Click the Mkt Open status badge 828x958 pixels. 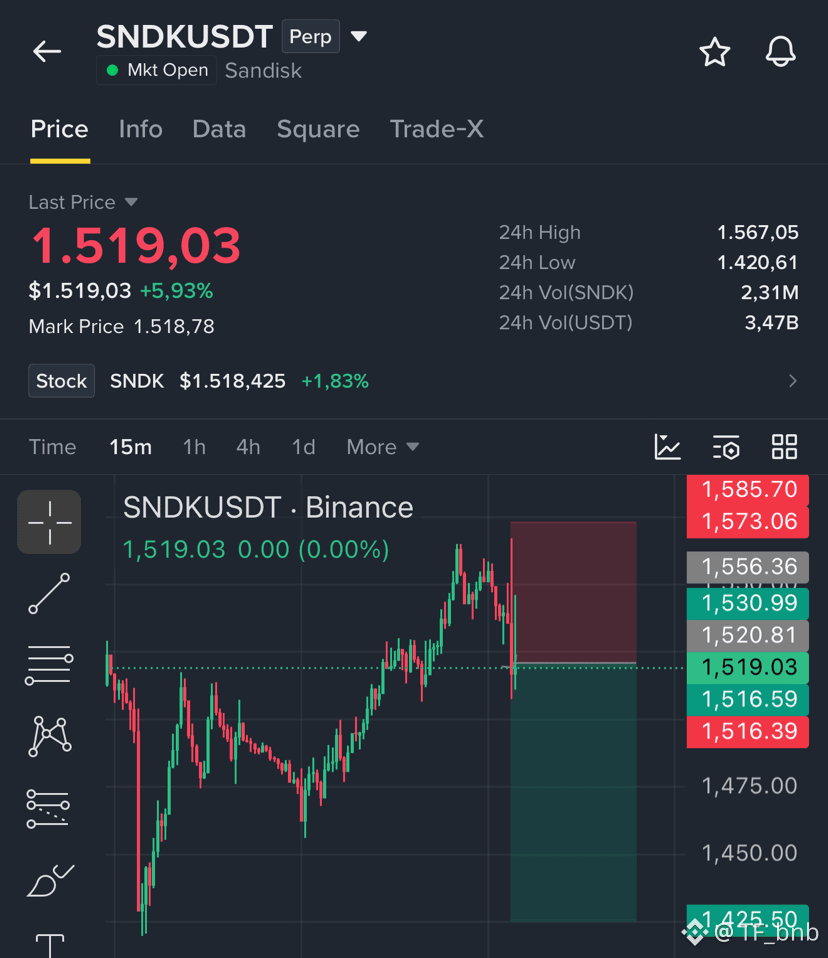point(156,70)
